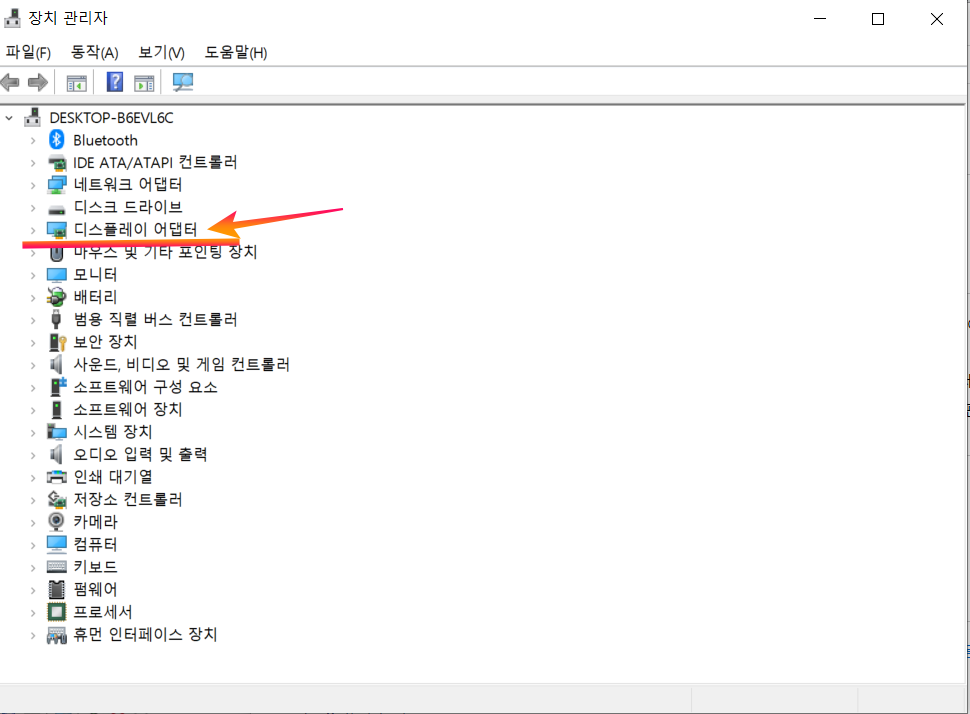Select the IDE ATA/ATAPI 컨트롤러 row text

(x=155, y=162)
